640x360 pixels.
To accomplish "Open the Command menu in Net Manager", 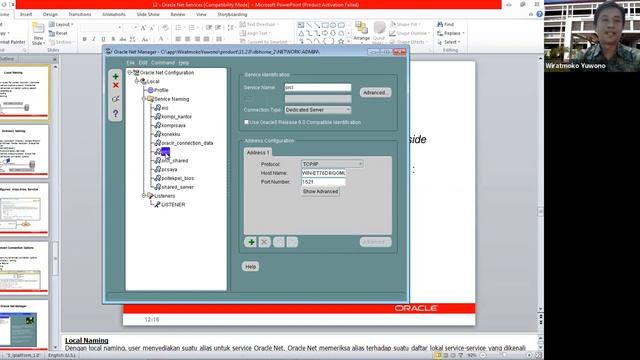I will coord(163,62).
